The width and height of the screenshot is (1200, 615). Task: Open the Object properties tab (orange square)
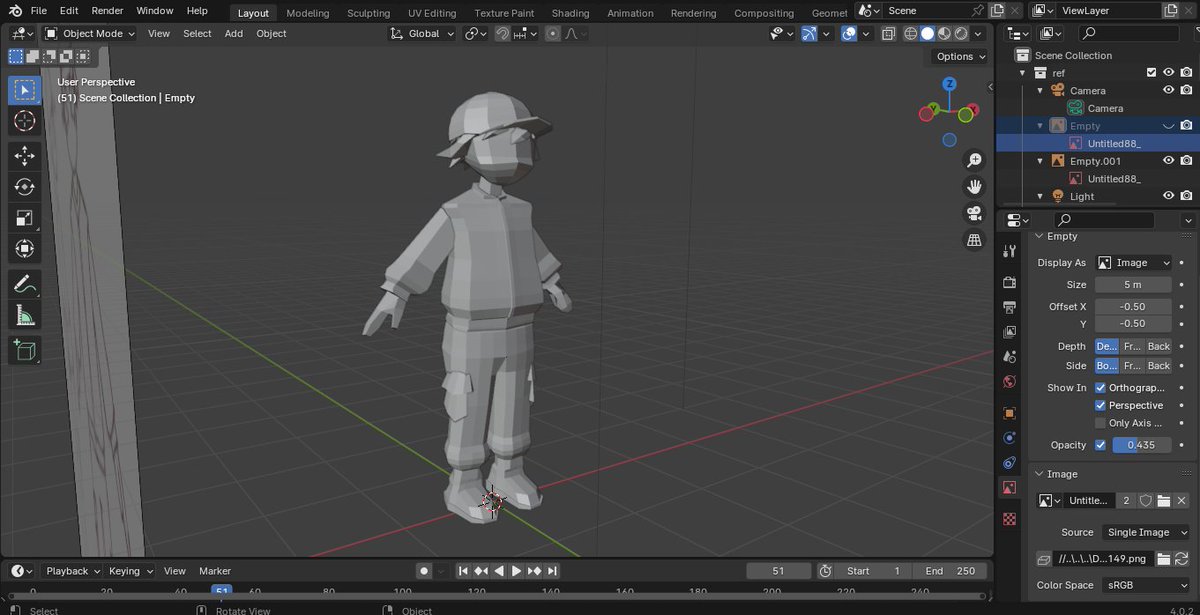[1009, 413]
